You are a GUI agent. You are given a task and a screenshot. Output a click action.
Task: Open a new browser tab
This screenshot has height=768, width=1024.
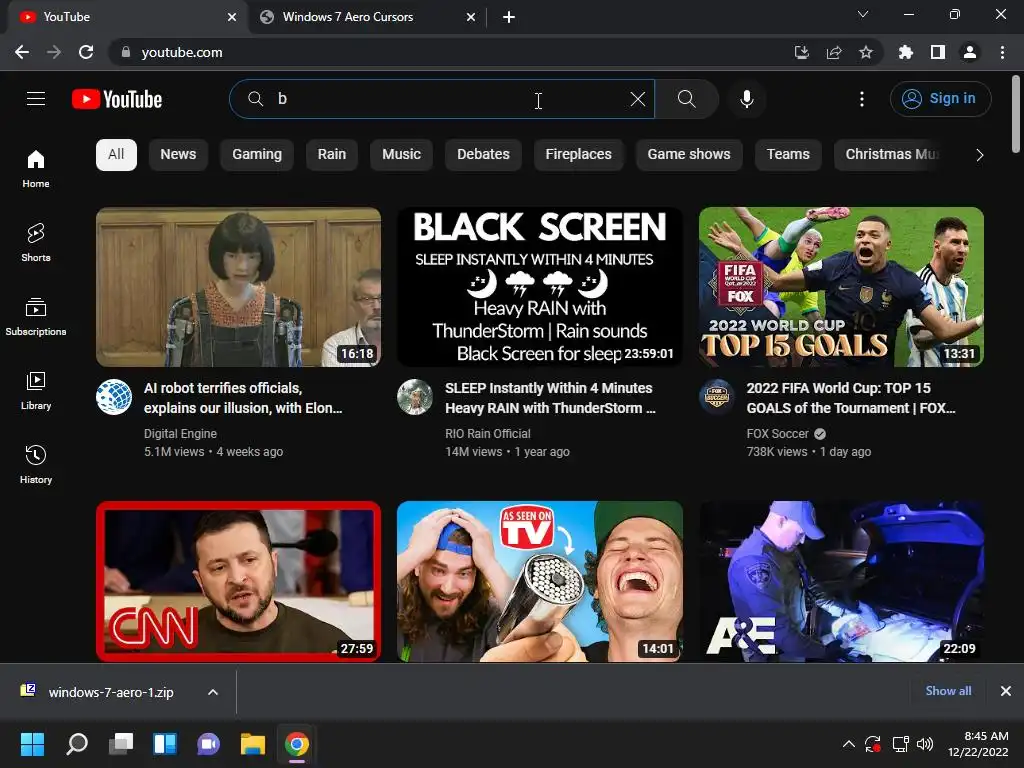509,17
